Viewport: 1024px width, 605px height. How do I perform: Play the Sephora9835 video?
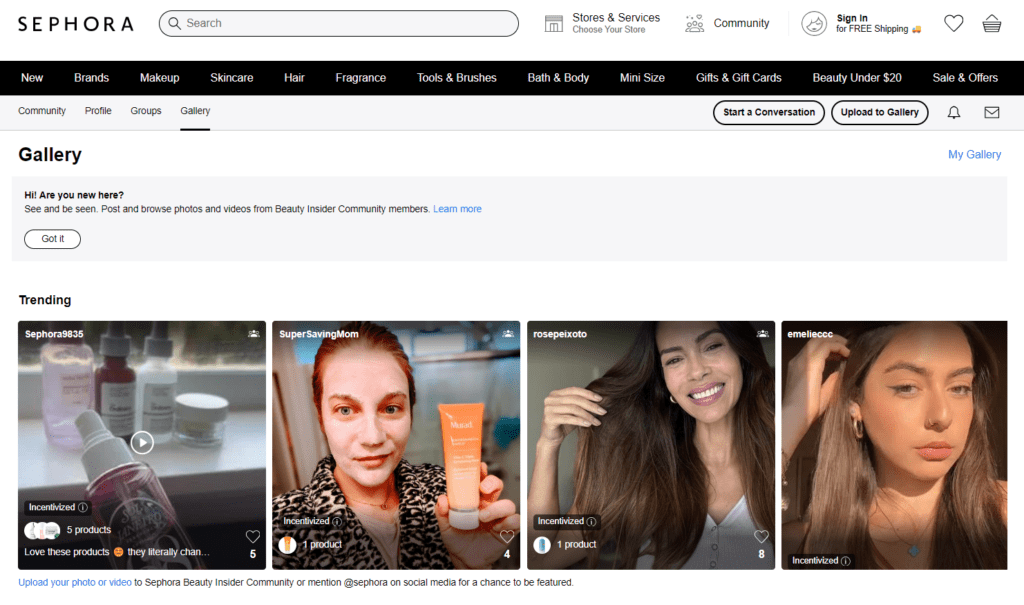click(142, 442)
